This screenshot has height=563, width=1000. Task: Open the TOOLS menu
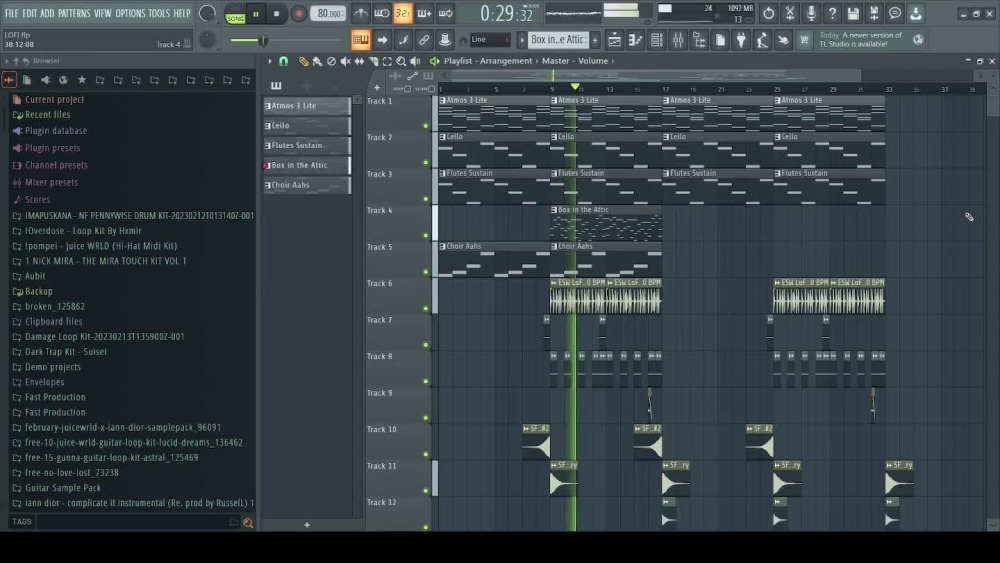tap(159, 13)
